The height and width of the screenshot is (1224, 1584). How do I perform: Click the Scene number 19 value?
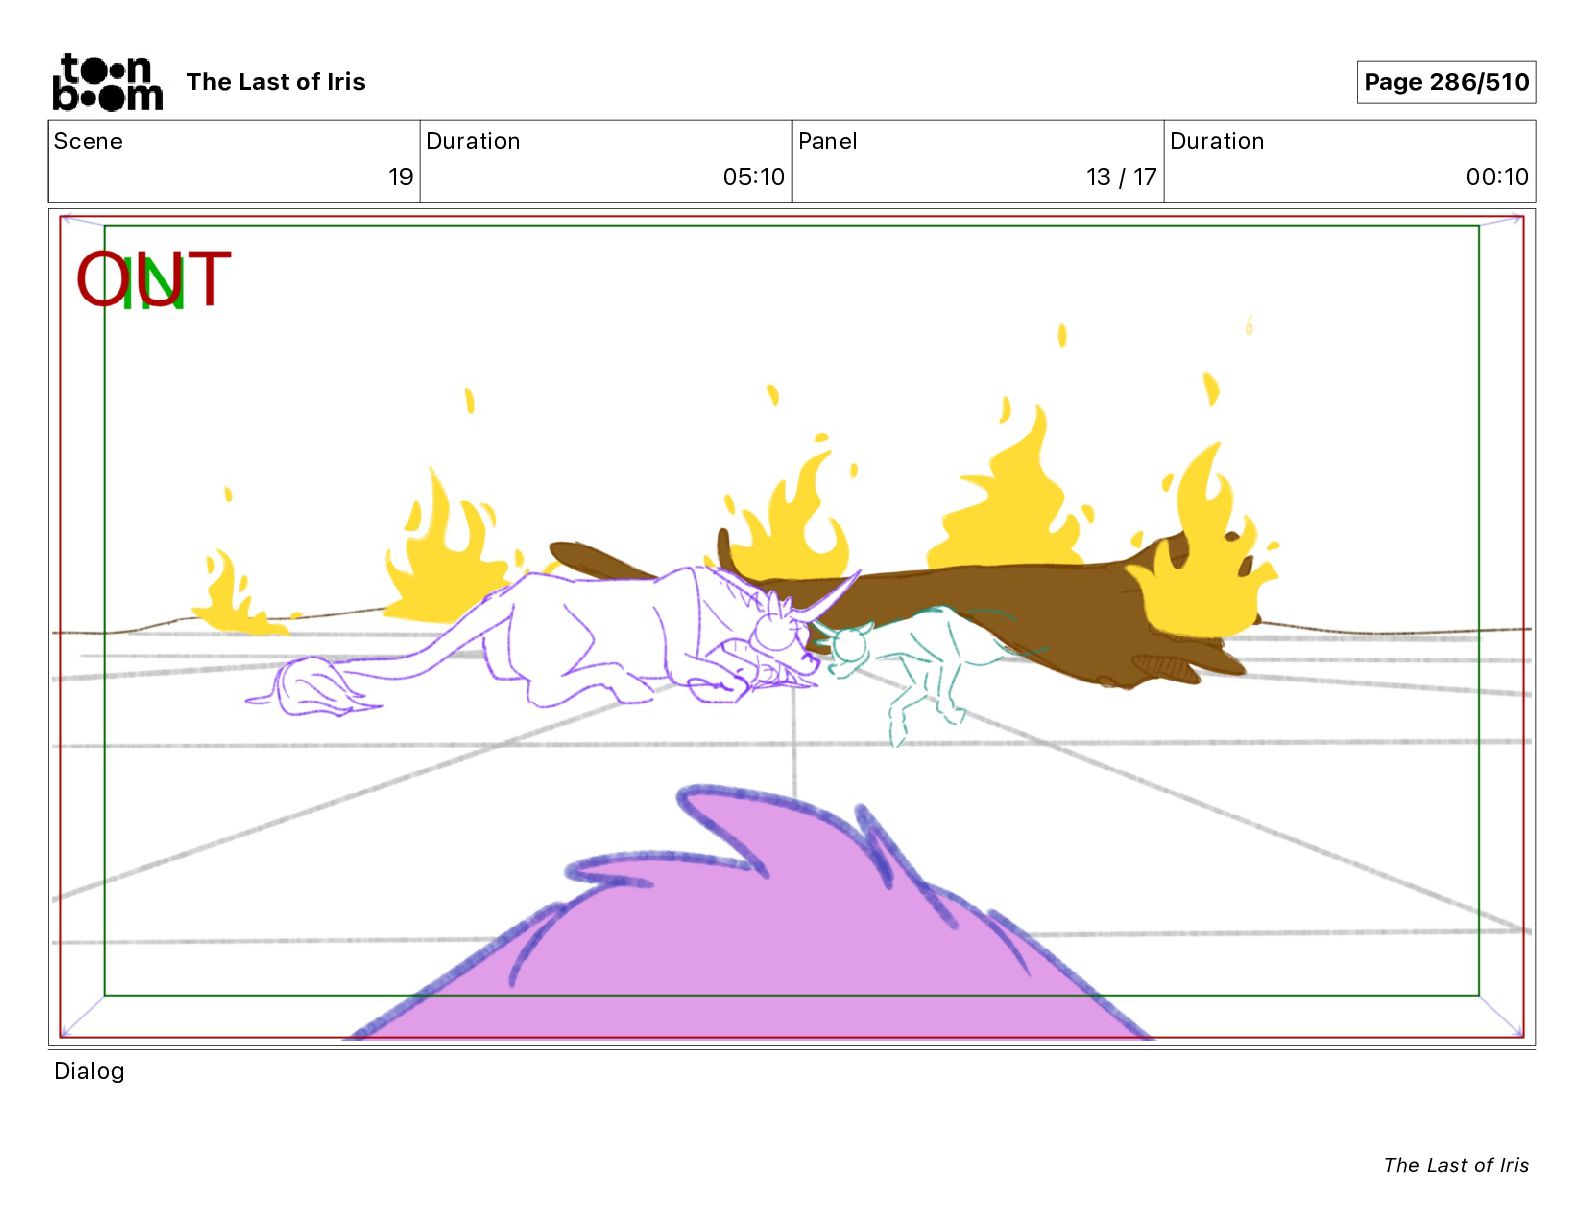click(400, 177)
